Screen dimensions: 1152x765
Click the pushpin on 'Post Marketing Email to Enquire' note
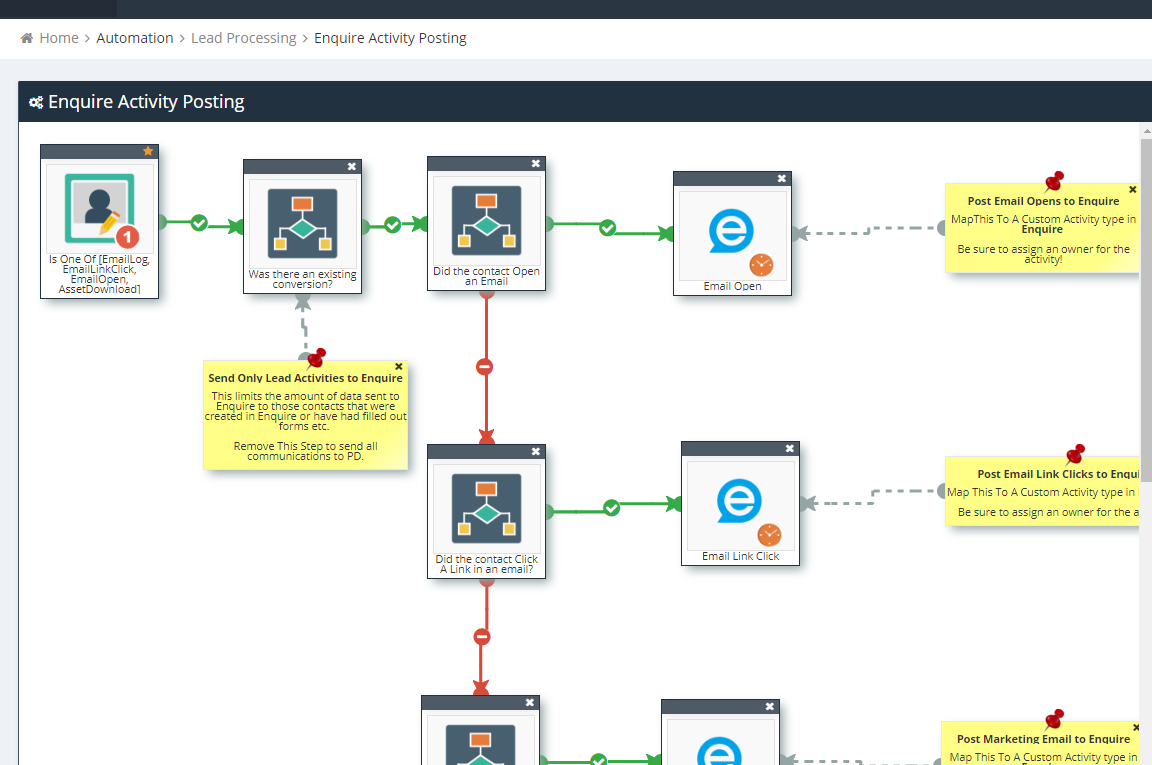(1054, 719)
